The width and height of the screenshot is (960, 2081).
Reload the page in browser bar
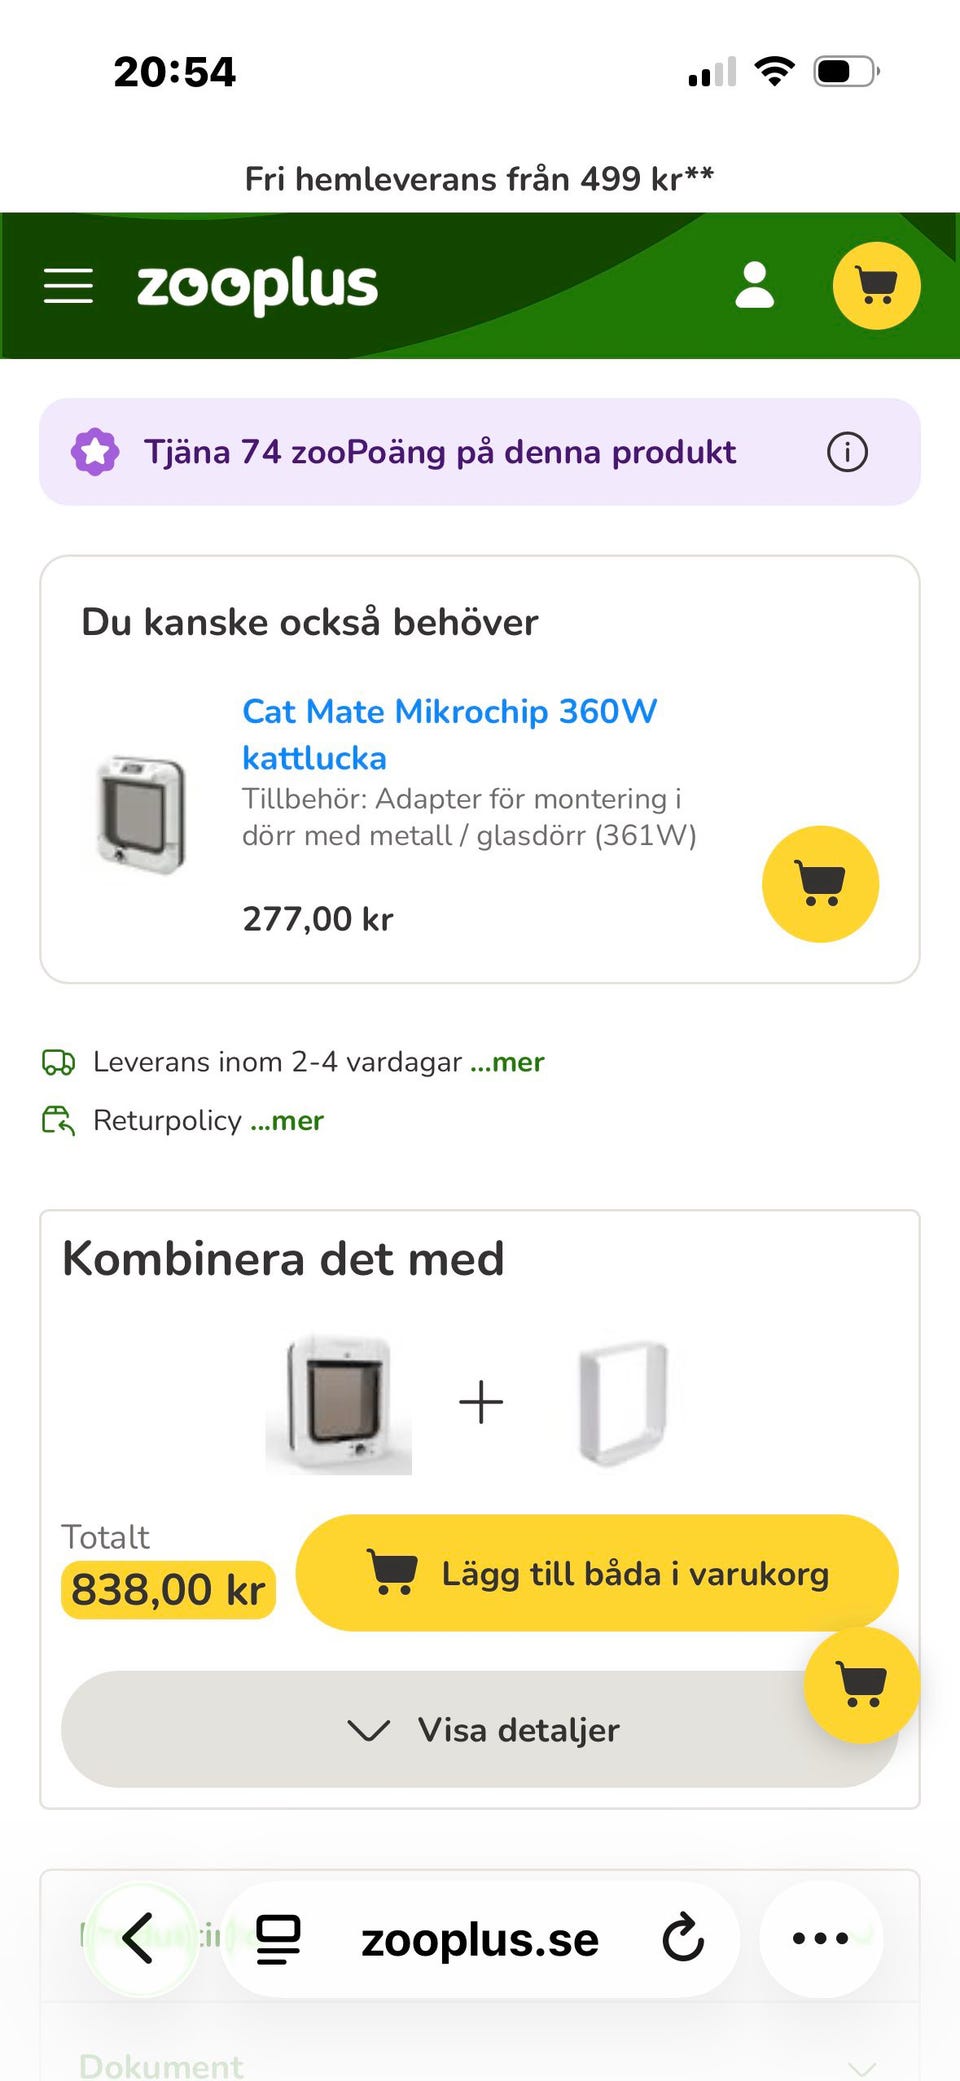tap(683, 1938)
